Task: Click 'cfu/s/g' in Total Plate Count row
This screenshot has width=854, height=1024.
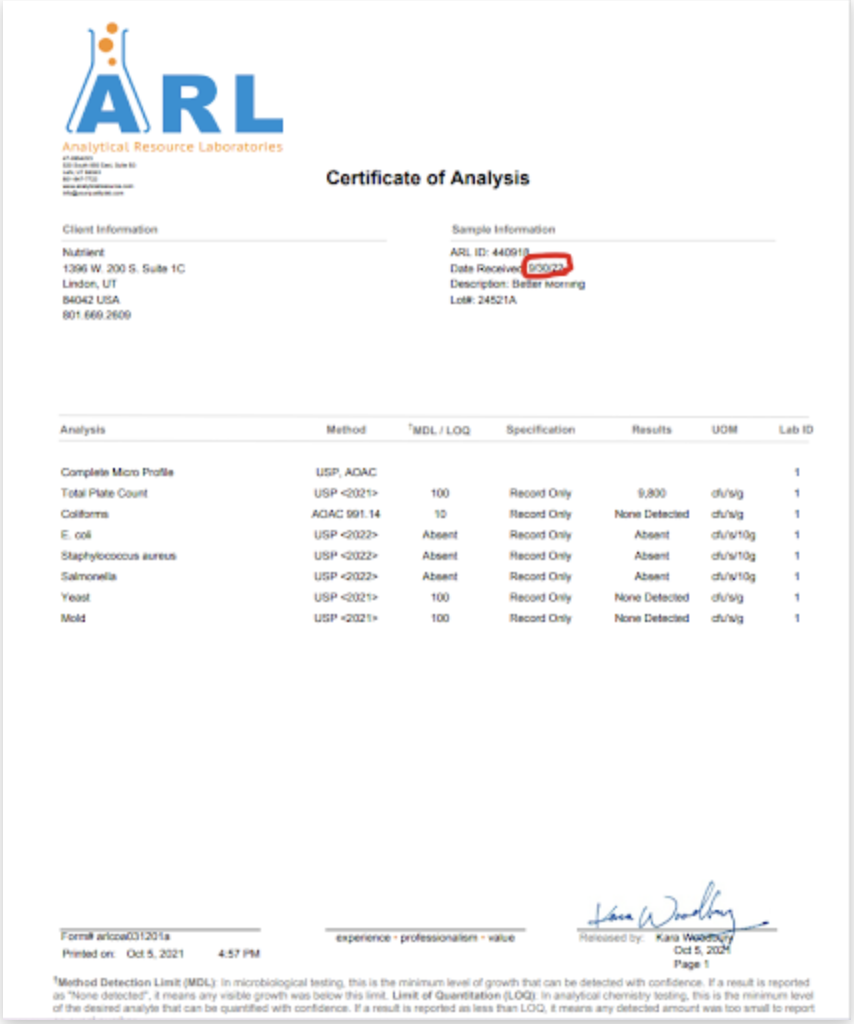Action: 727,493
